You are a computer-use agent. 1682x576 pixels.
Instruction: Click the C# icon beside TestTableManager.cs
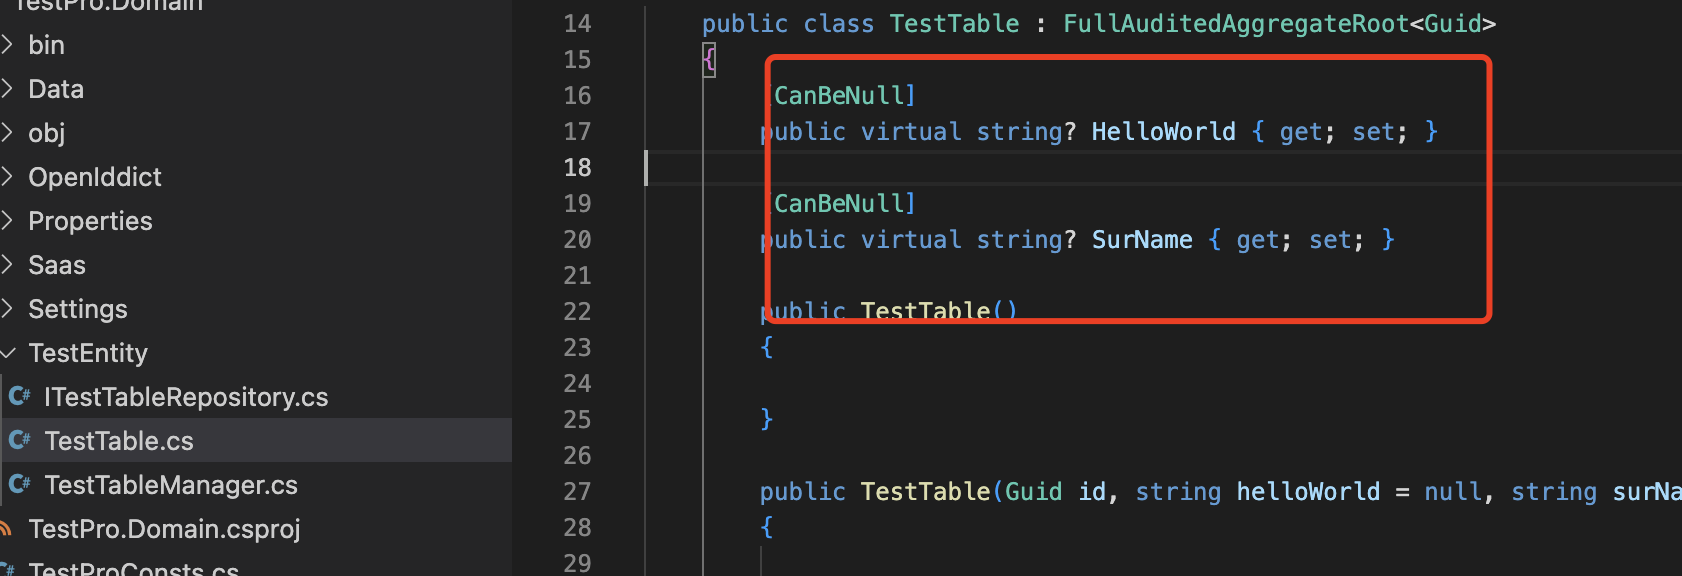click(19, 484)
